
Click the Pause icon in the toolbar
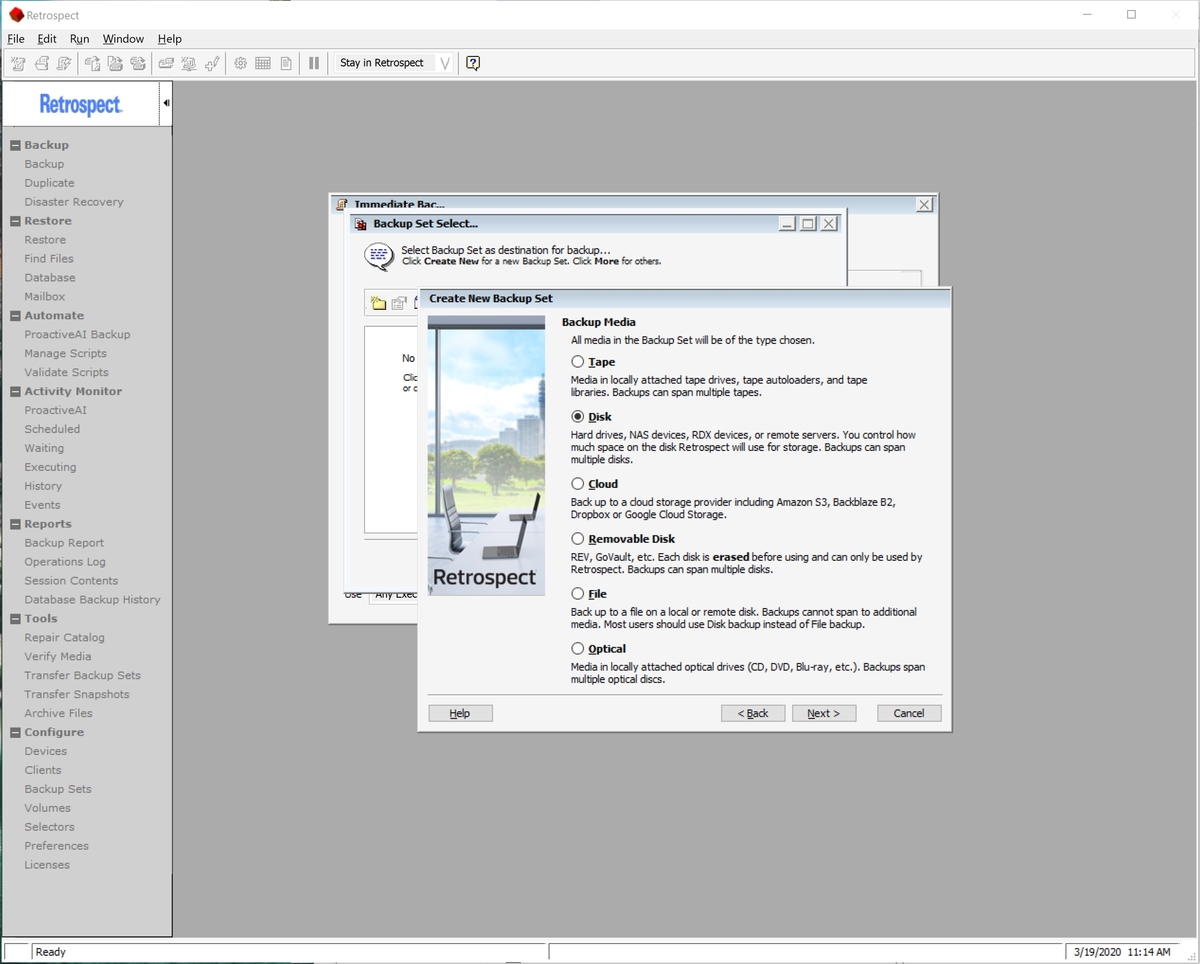pyautogui.click(x=313, y=63)
